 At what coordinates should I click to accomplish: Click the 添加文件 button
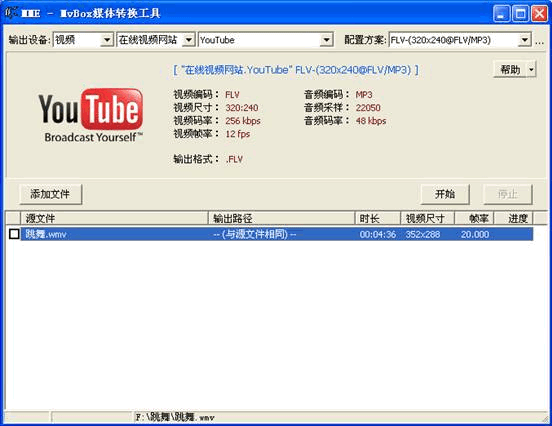[x=50, y=194]
